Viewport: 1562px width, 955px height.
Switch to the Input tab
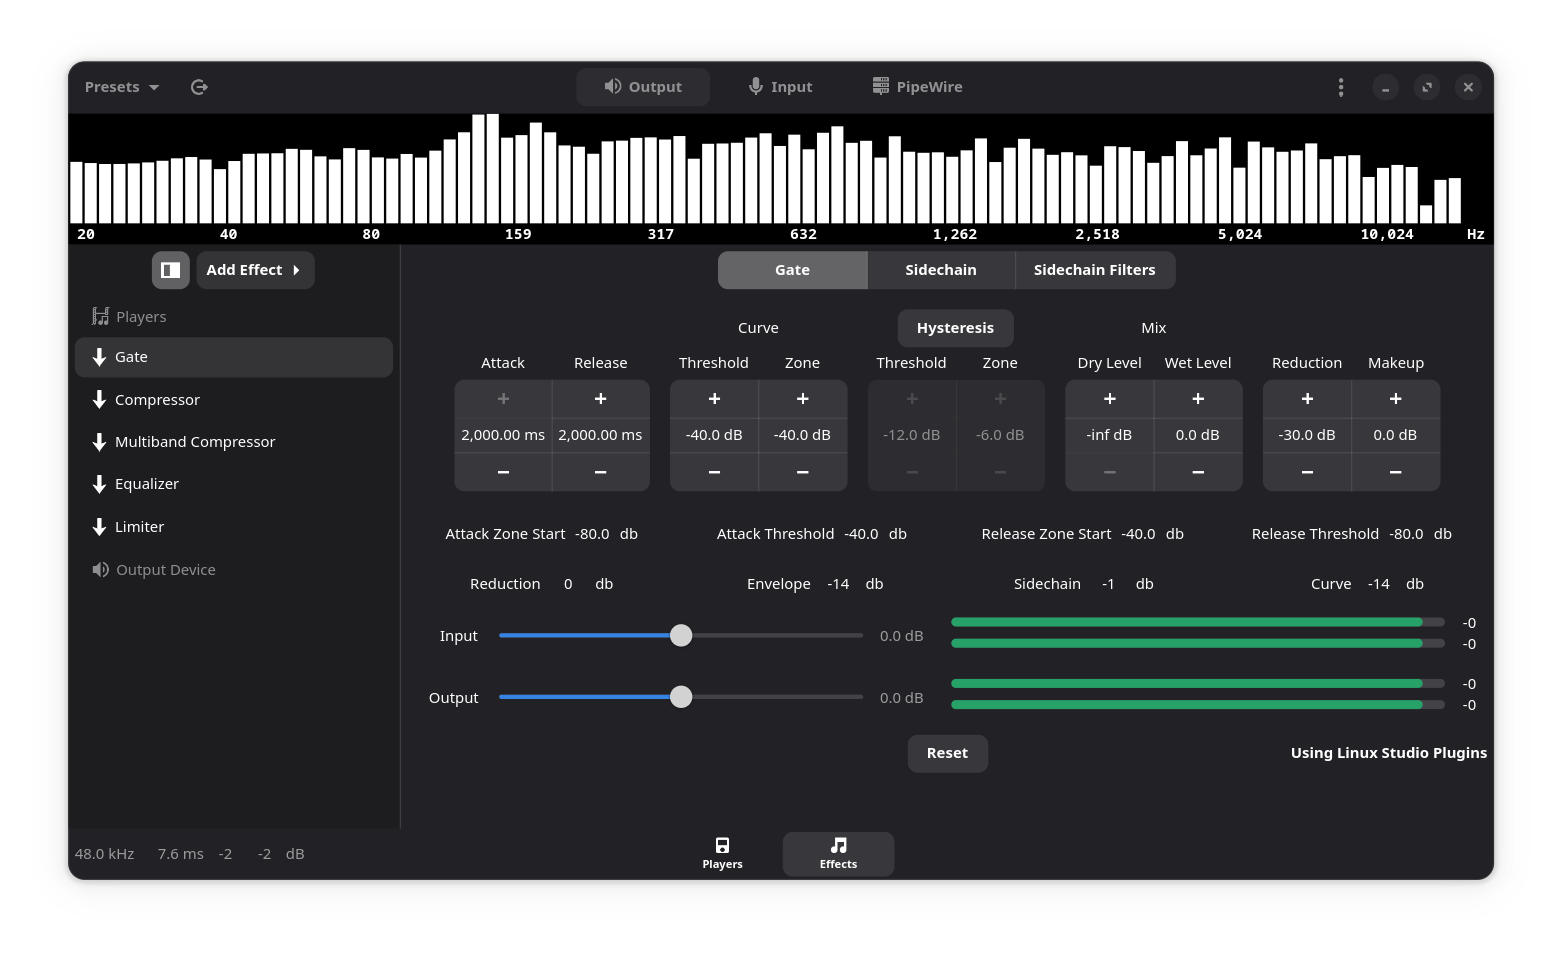click(x=780, y=87)
